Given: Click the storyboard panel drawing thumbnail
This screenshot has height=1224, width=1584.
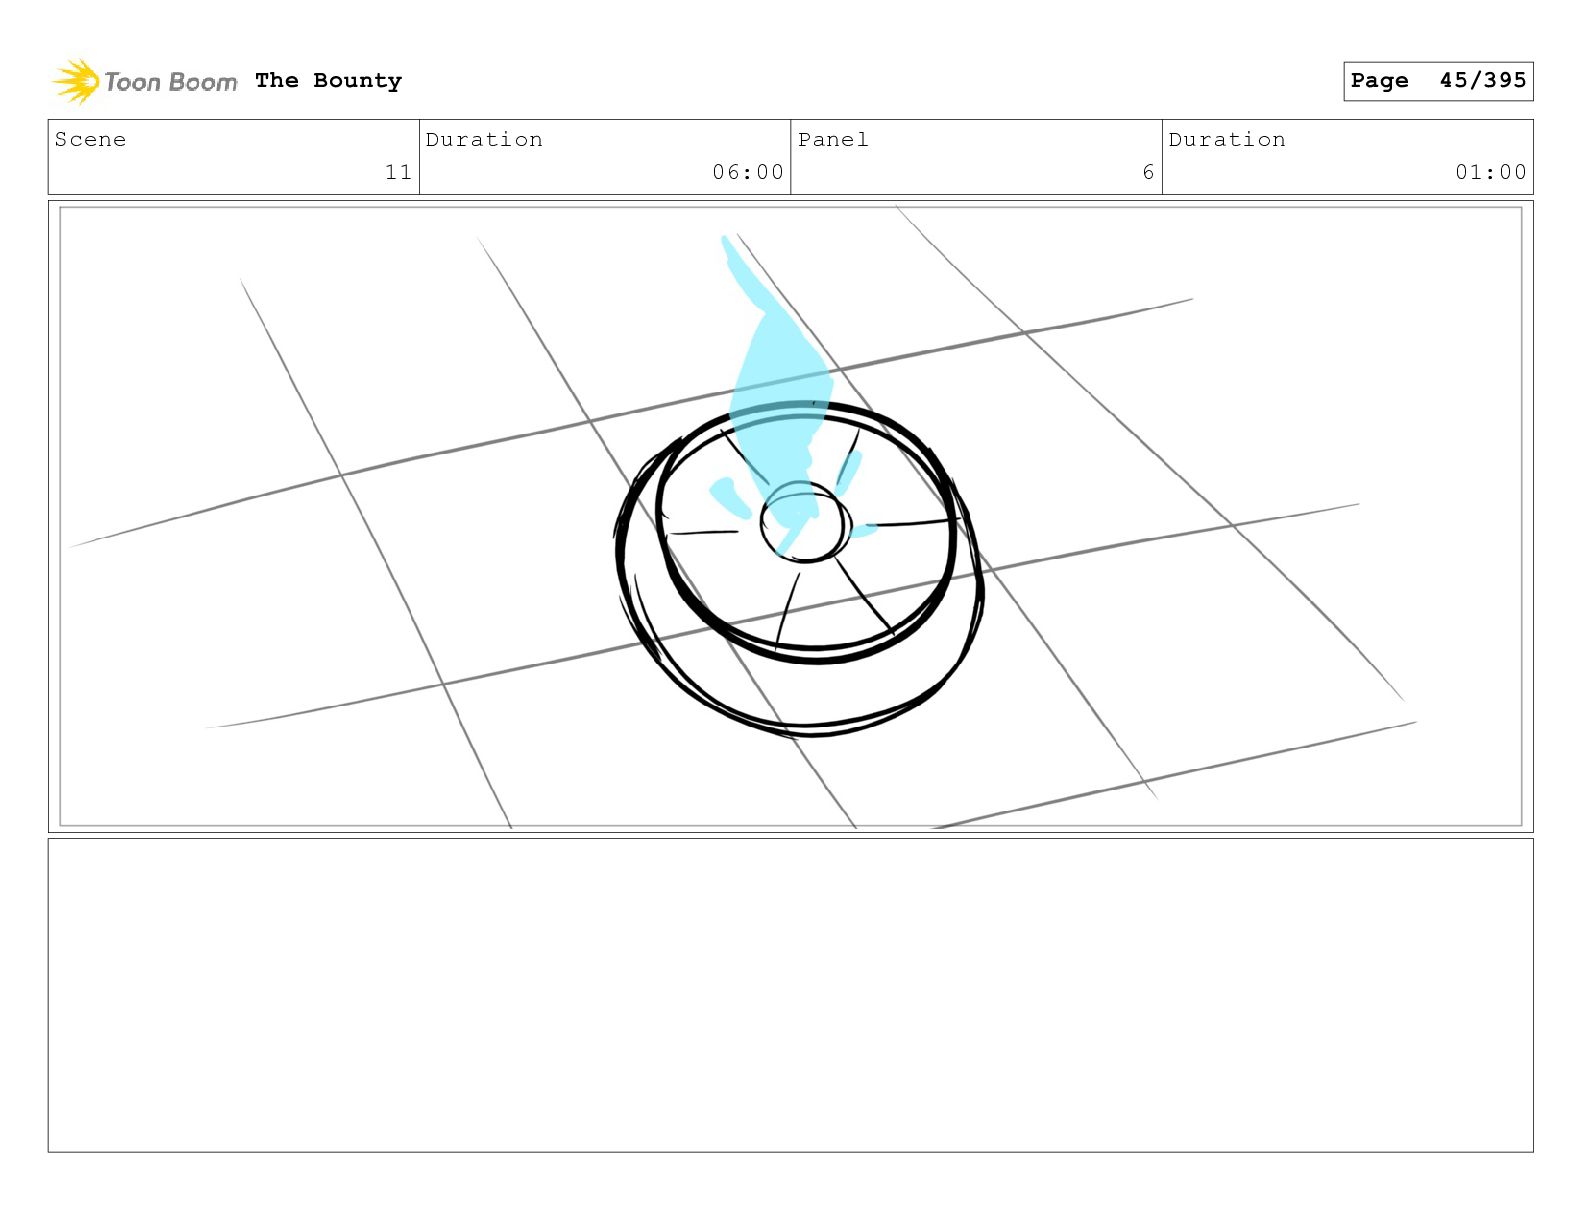Looking at the screenshot, I should tap(791, 516).
